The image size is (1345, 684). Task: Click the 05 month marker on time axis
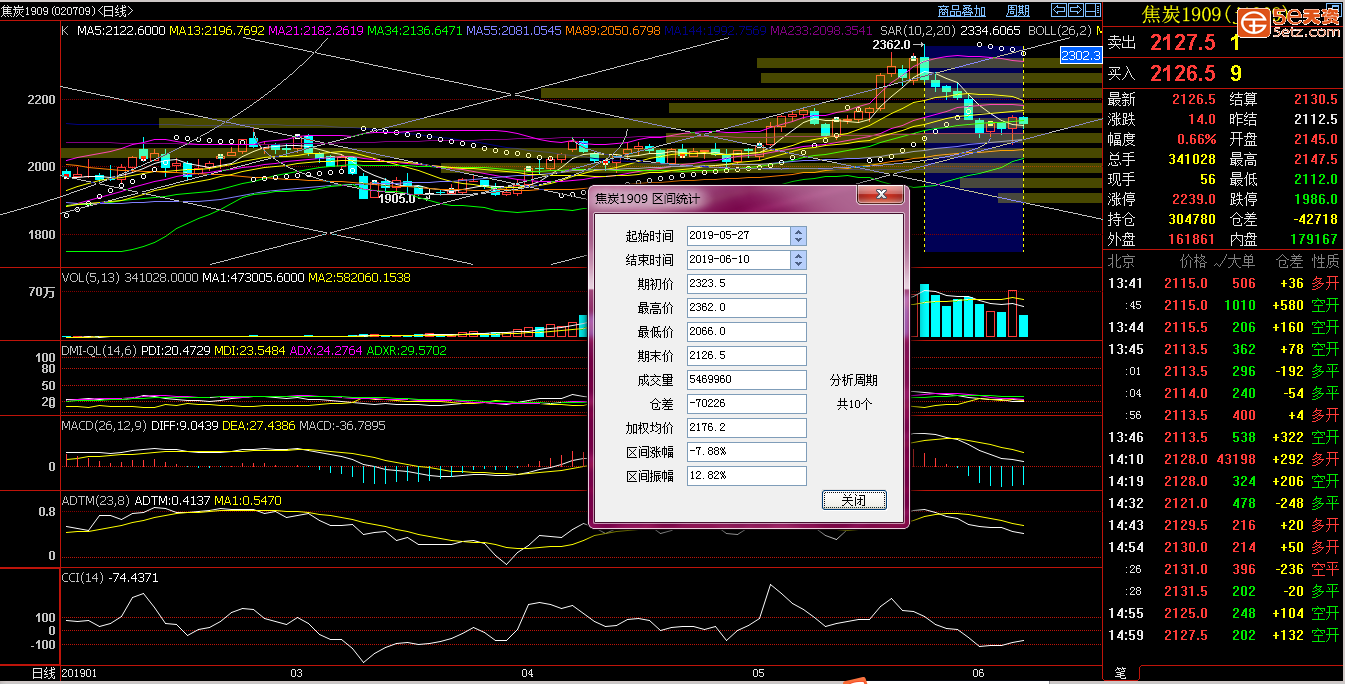click(x=758, y=673)
